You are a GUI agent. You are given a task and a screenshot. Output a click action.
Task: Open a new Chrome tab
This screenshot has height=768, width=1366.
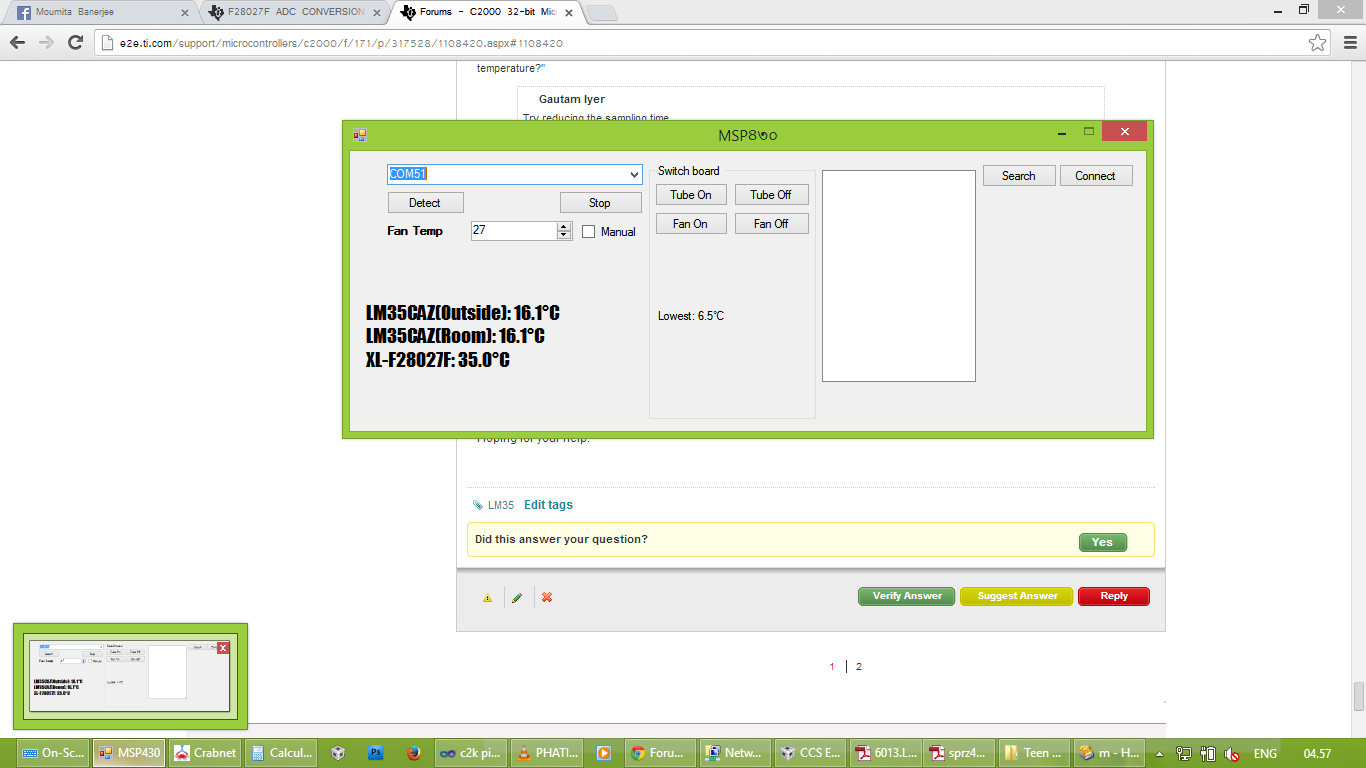601,13
